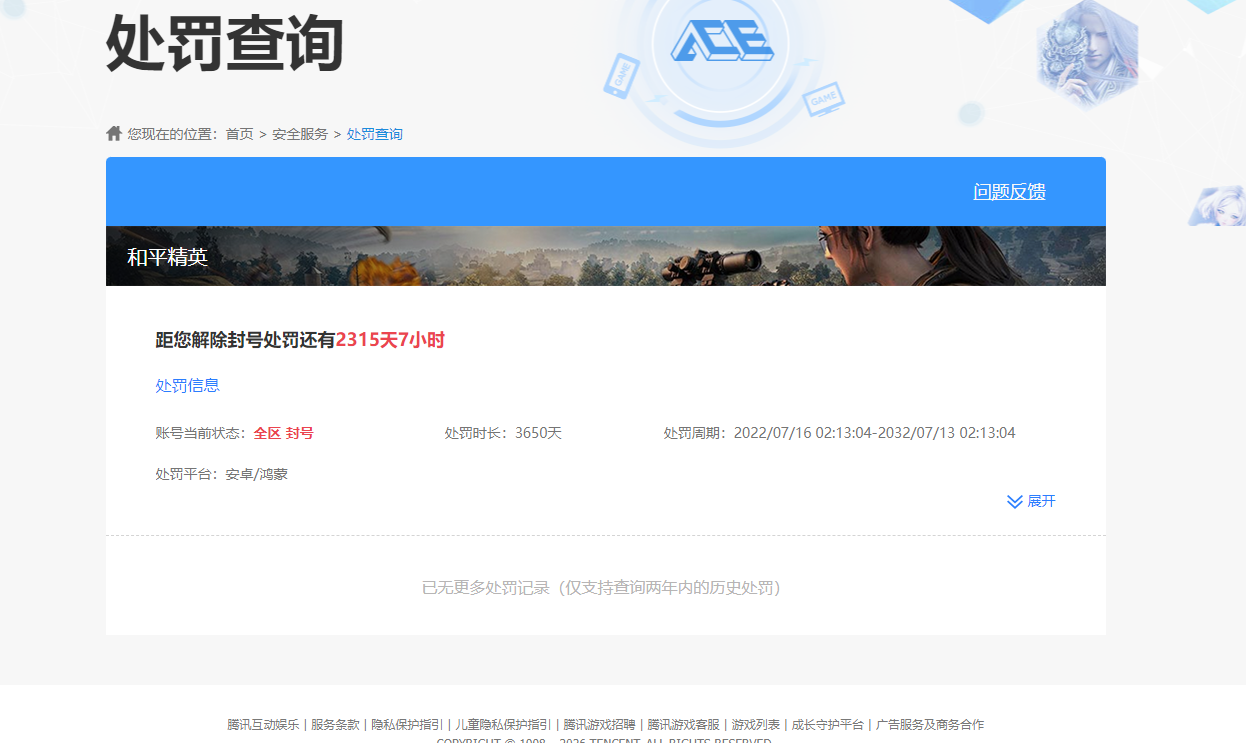Collapse the 处罚信息 section label

pos(187,385)
